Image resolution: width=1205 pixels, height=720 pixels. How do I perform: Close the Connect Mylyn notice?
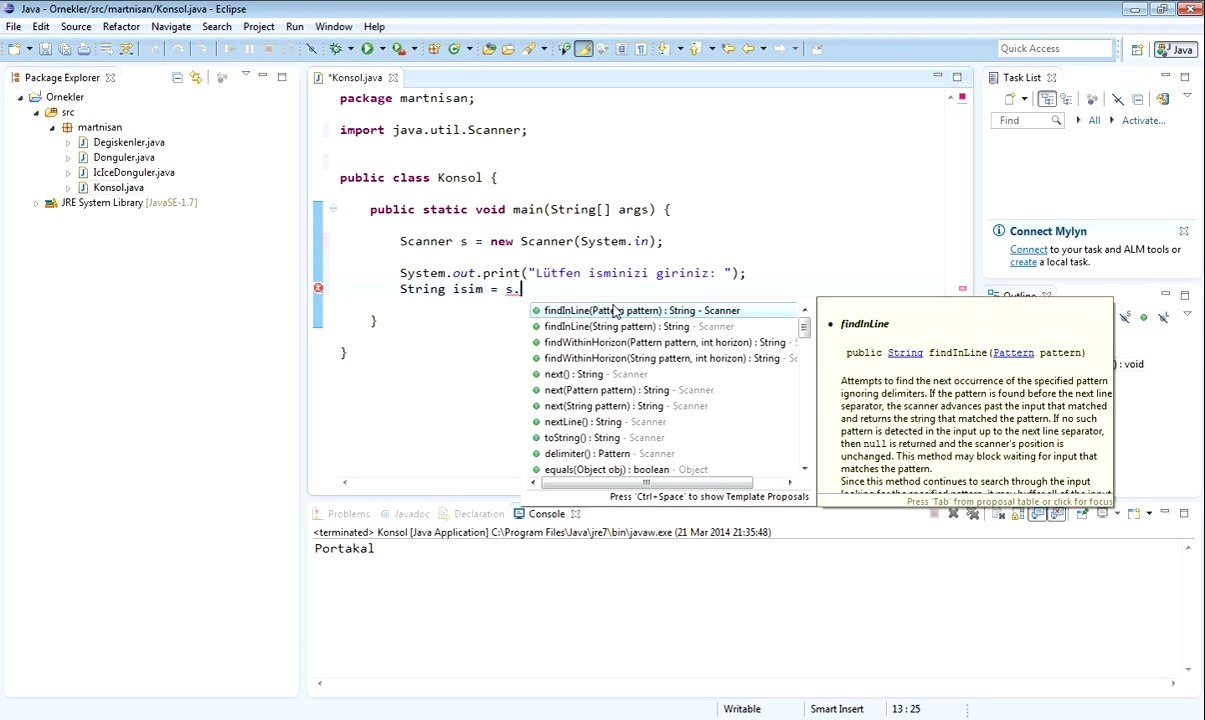[x=1183, y=231]
